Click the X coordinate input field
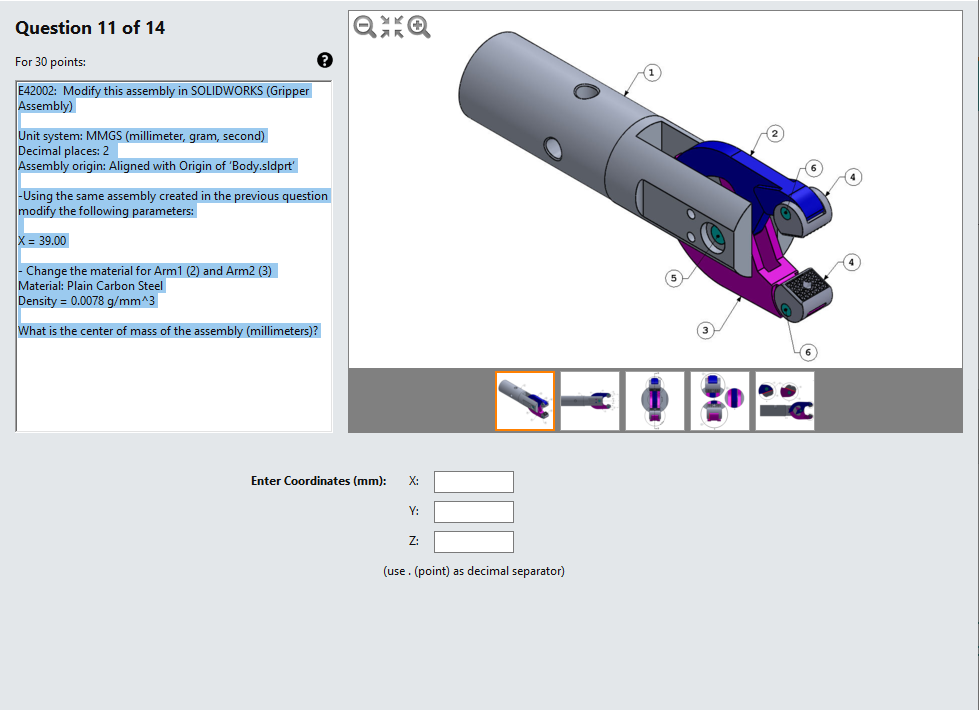 (x=474, y=482)
